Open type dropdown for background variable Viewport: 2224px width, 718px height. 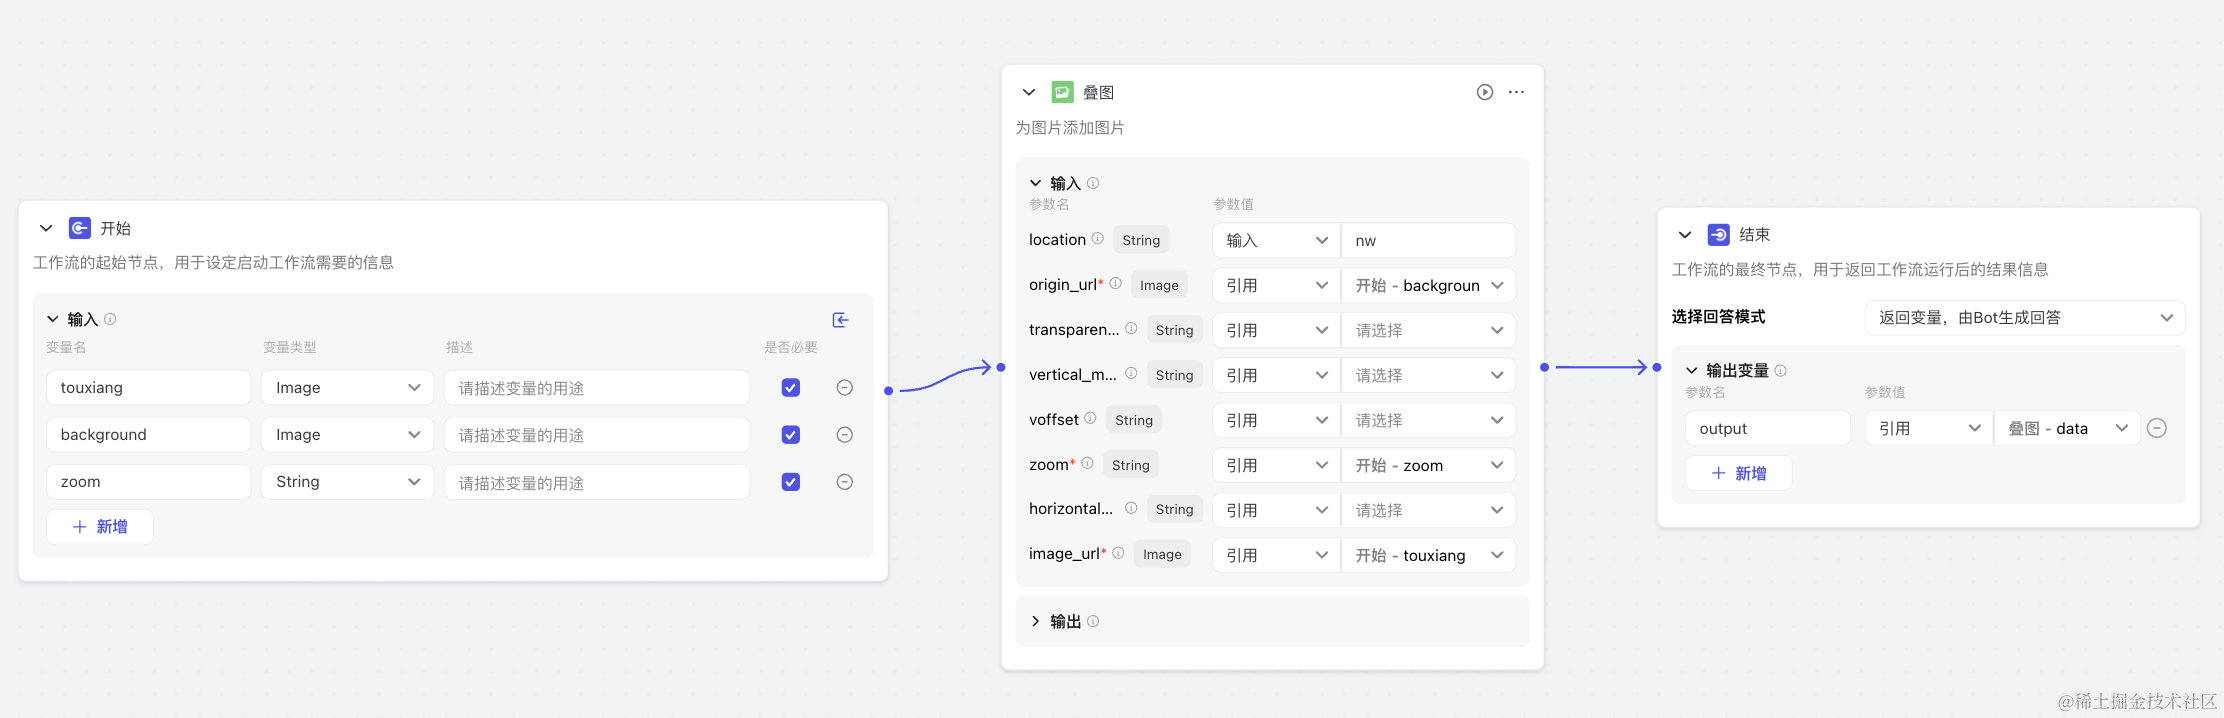(347, 434)
